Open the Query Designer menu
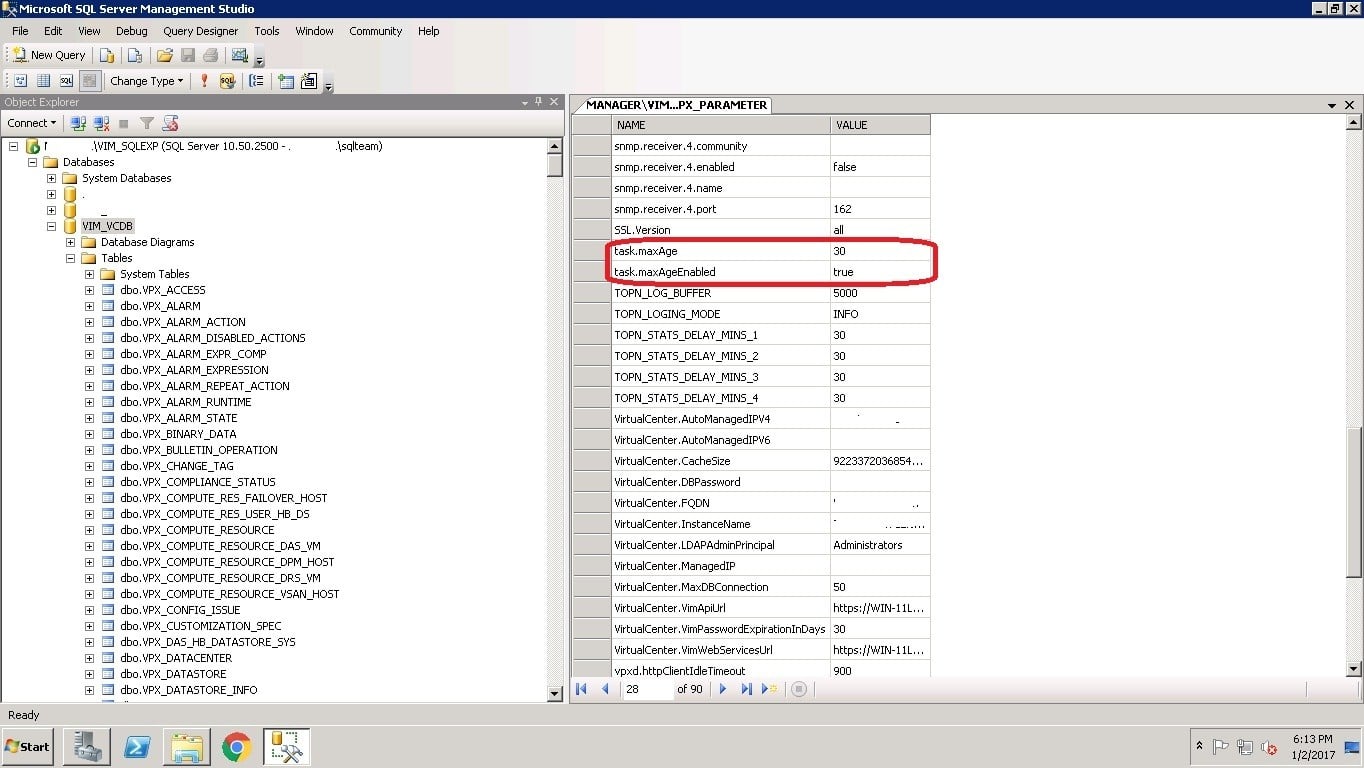The height and width of the screenshot is (768, 1364). pos(201,31)
